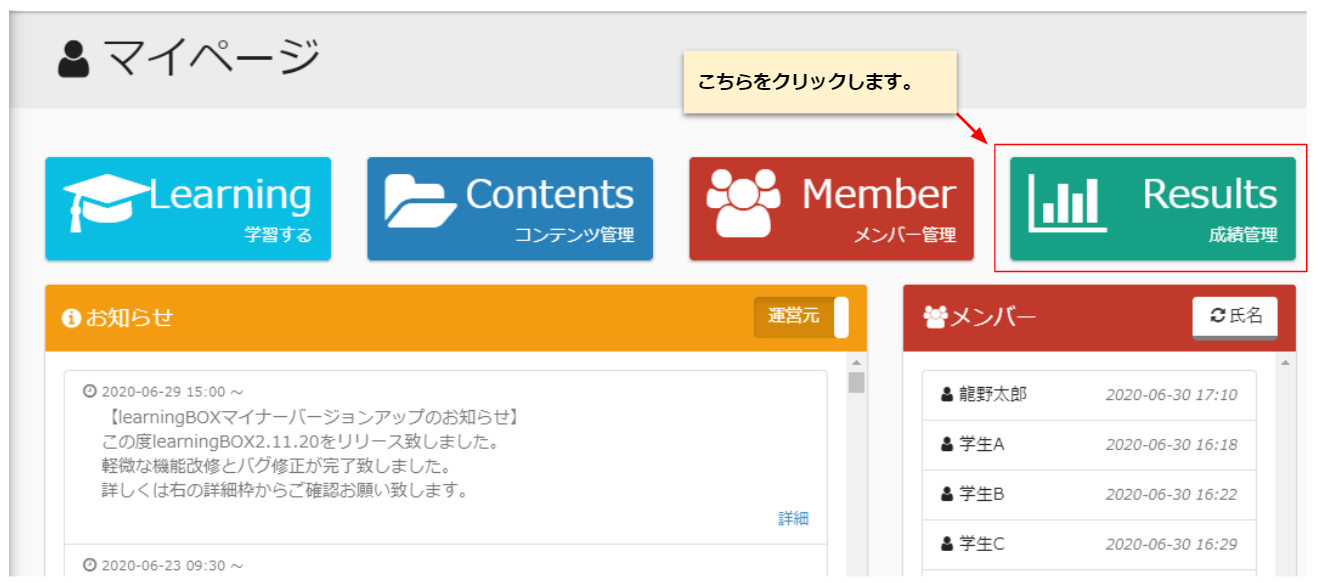
Task: Go to Contents コンテンツ管理 section
Action: [x=510, y=208]
